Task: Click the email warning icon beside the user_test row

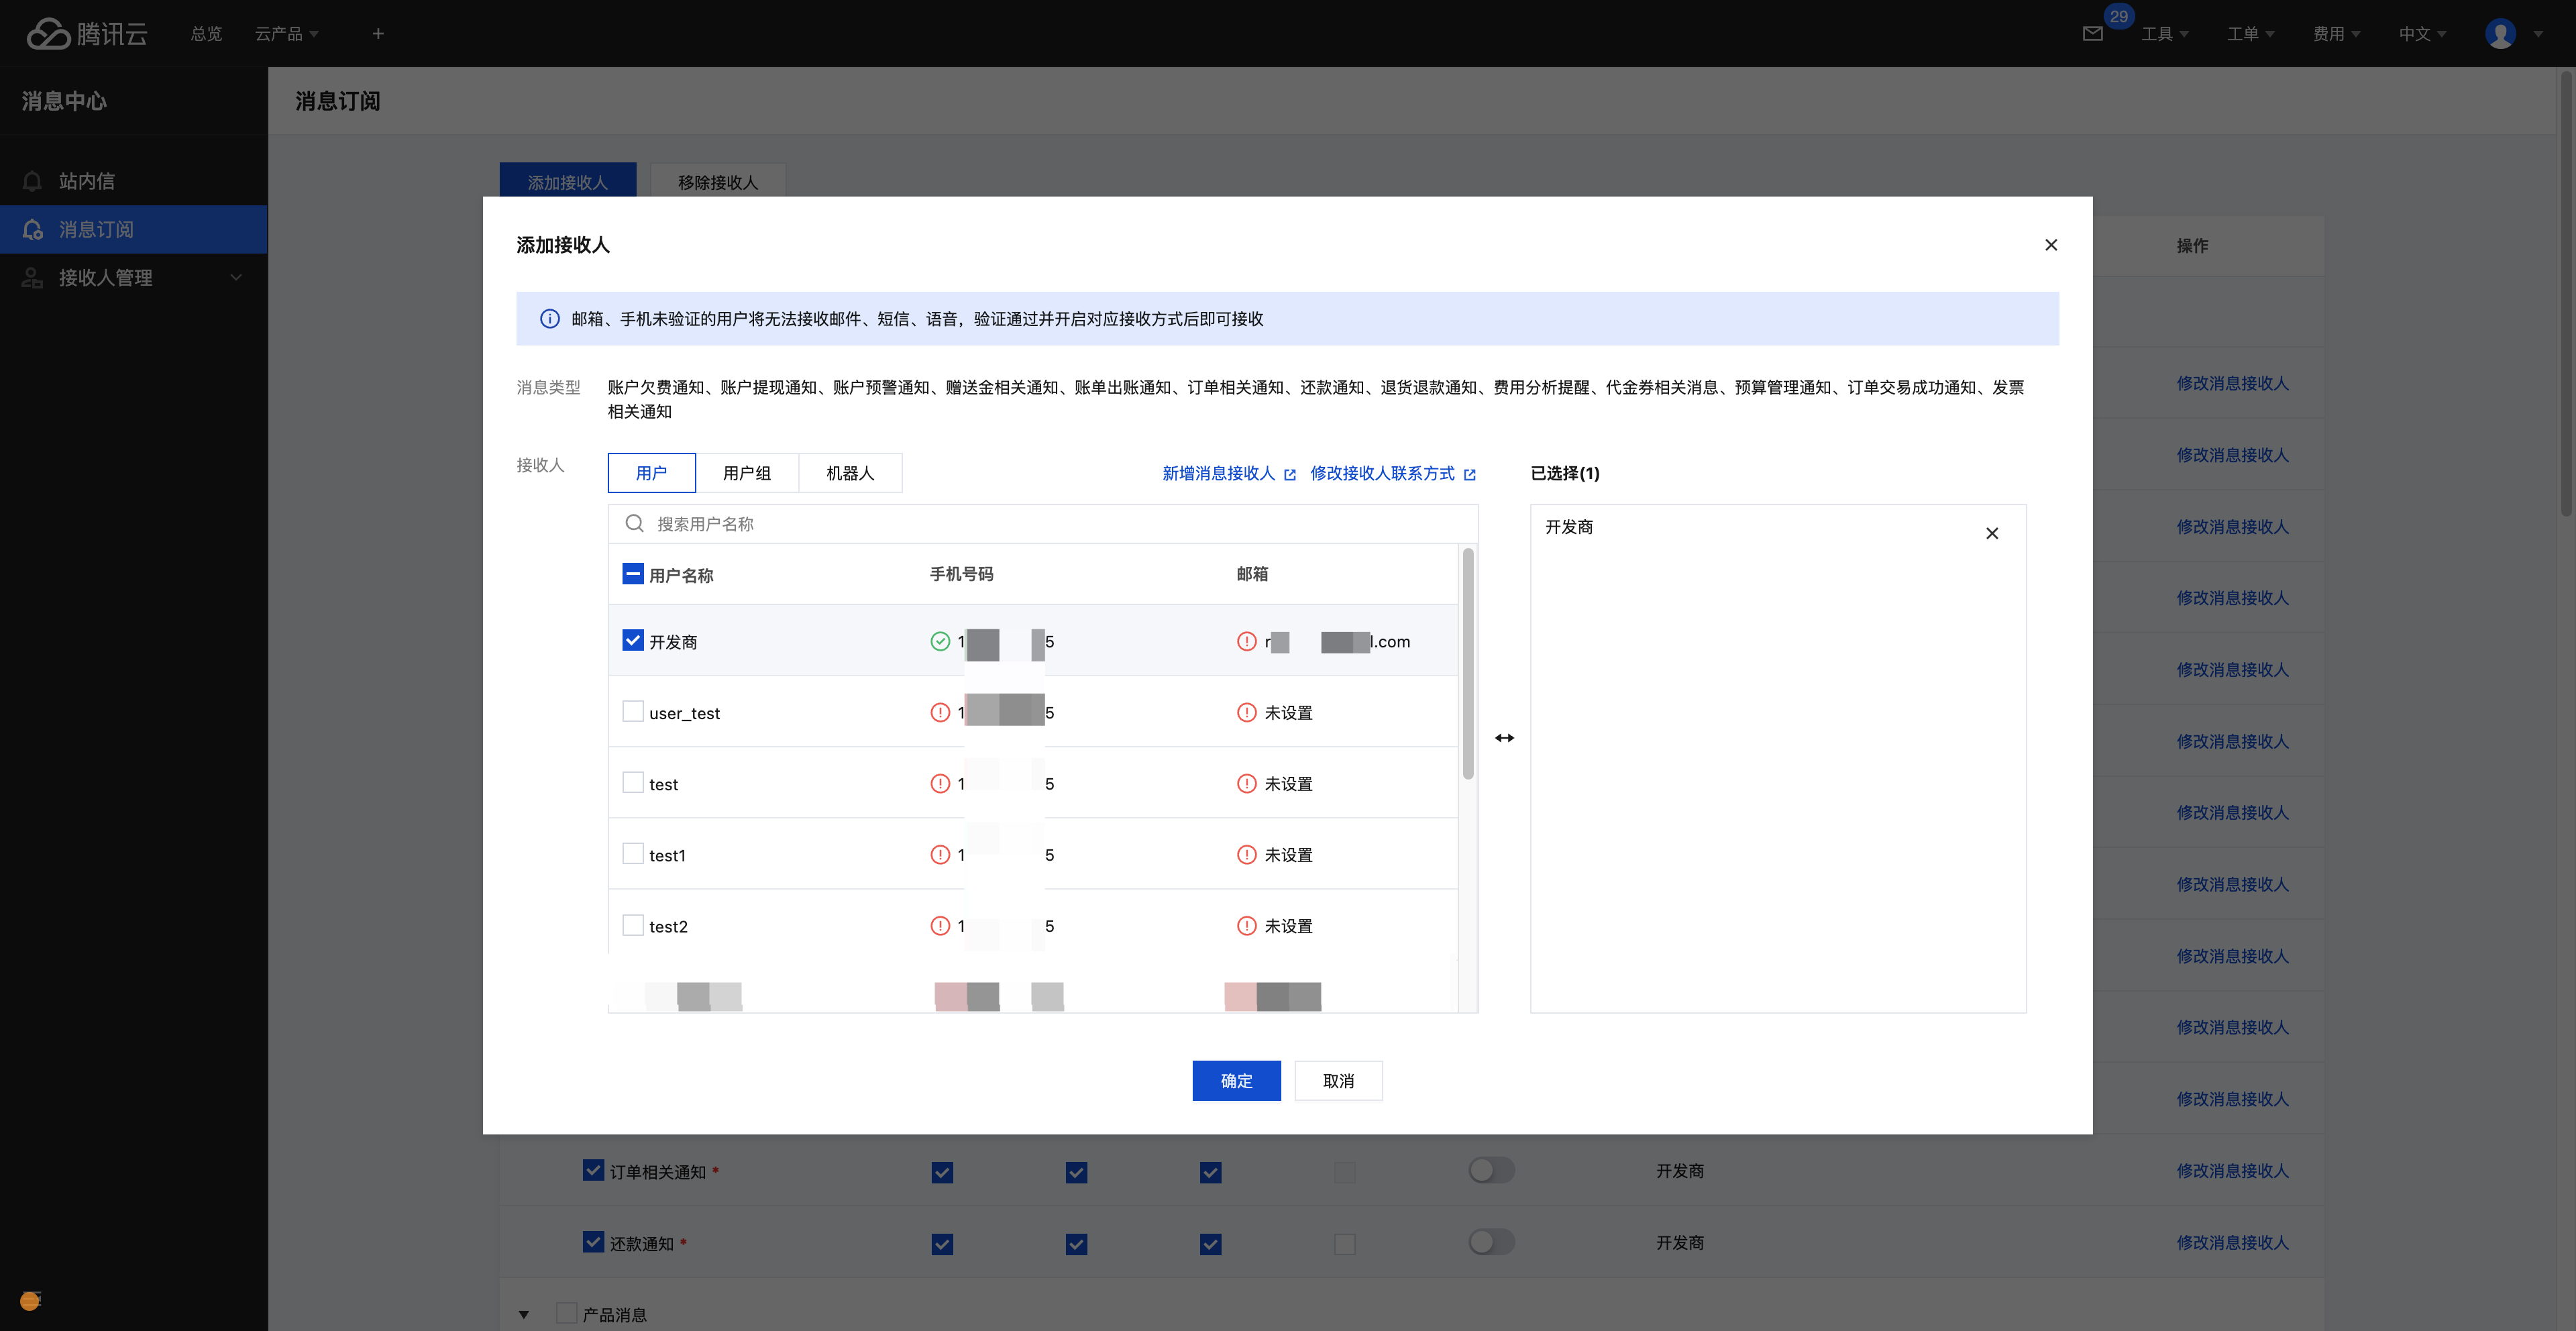Action: point(1246,712)
